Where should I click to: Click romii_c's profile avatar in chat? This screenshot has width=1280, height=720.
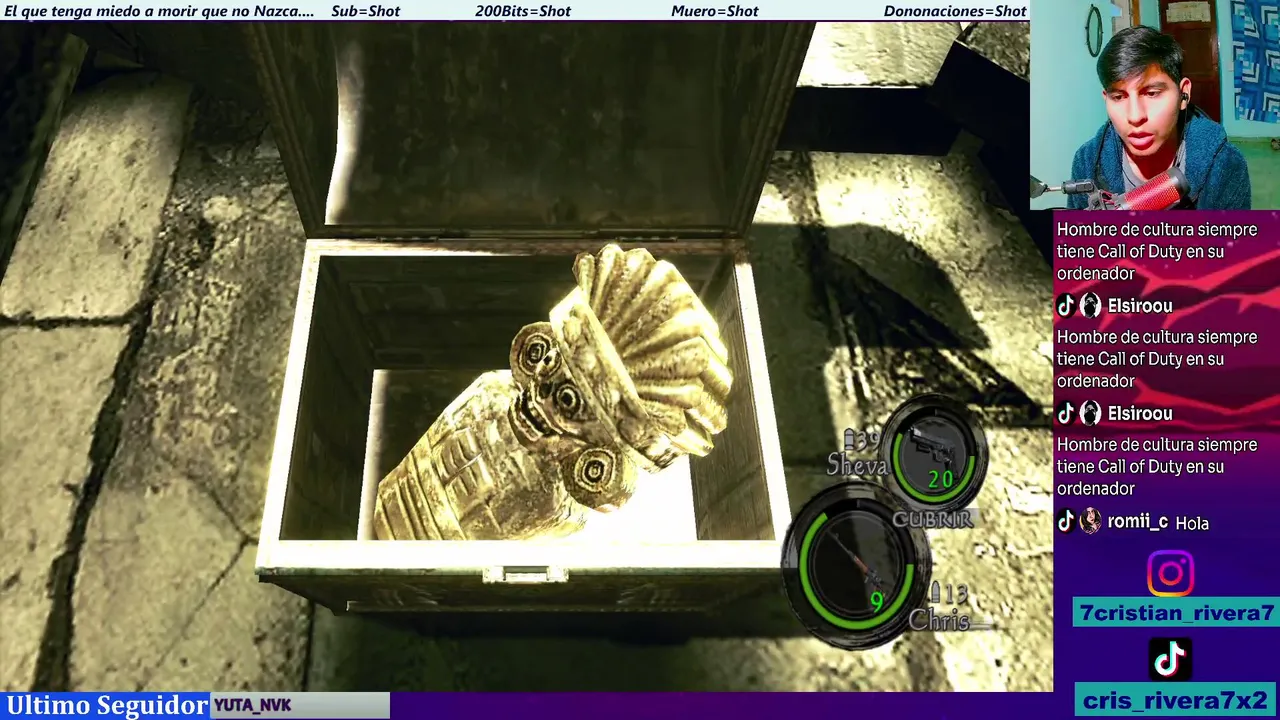coord(1090,521)
